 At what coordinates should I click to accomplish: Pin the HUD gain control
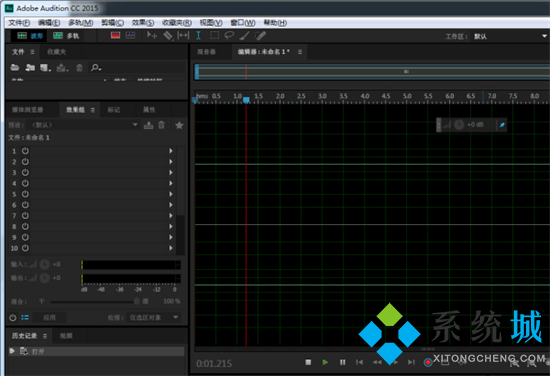coord(502,125)
